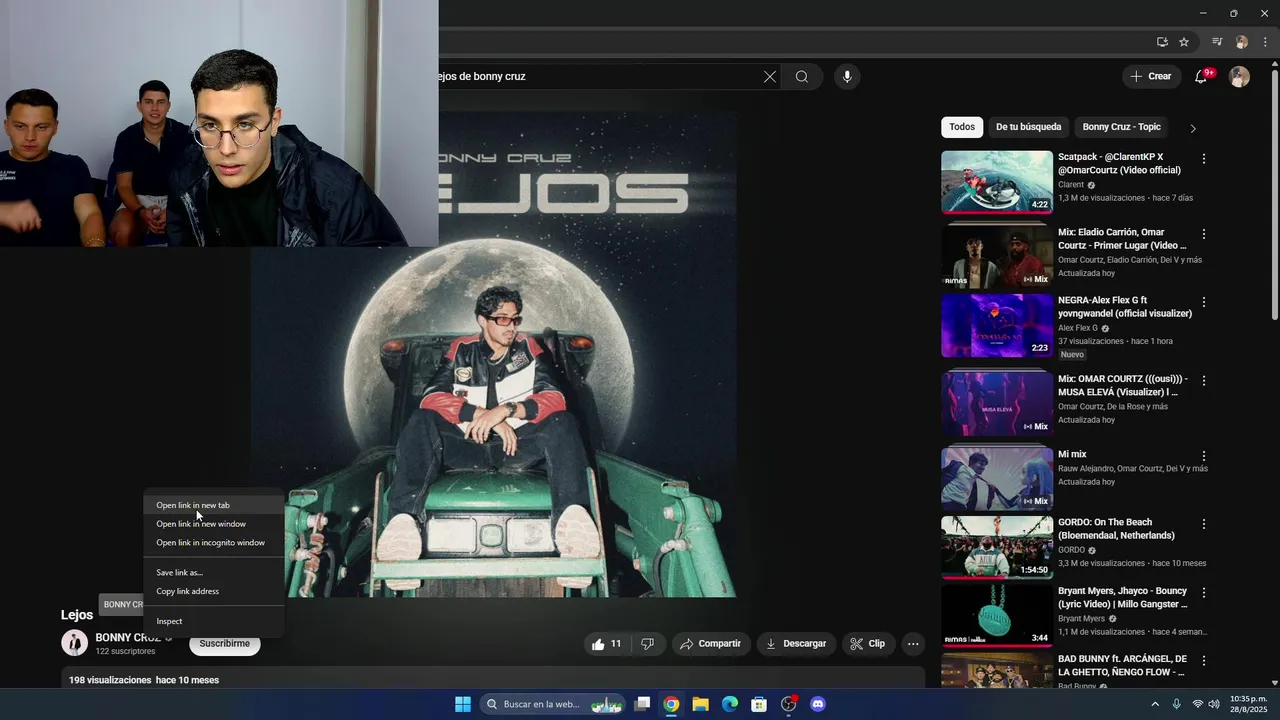1280x720 pixels.
Task: Click the Suscribirme button
Action: click(225, 644)
